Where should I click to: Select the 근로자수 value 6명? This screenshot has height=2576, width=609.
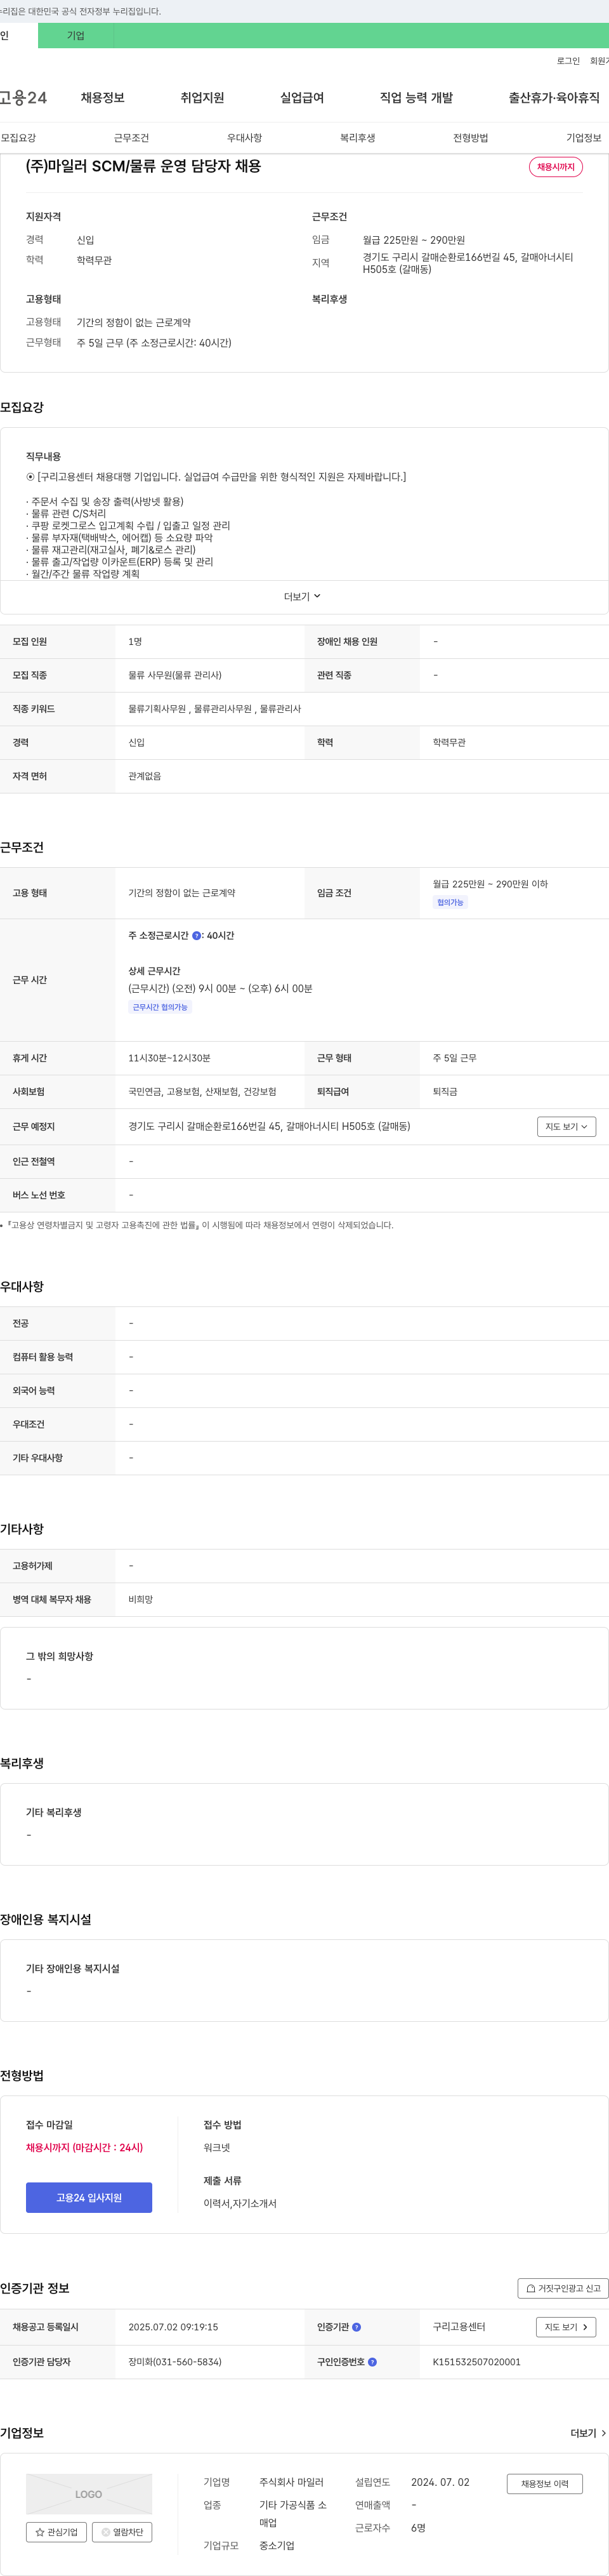[418, 2527]
